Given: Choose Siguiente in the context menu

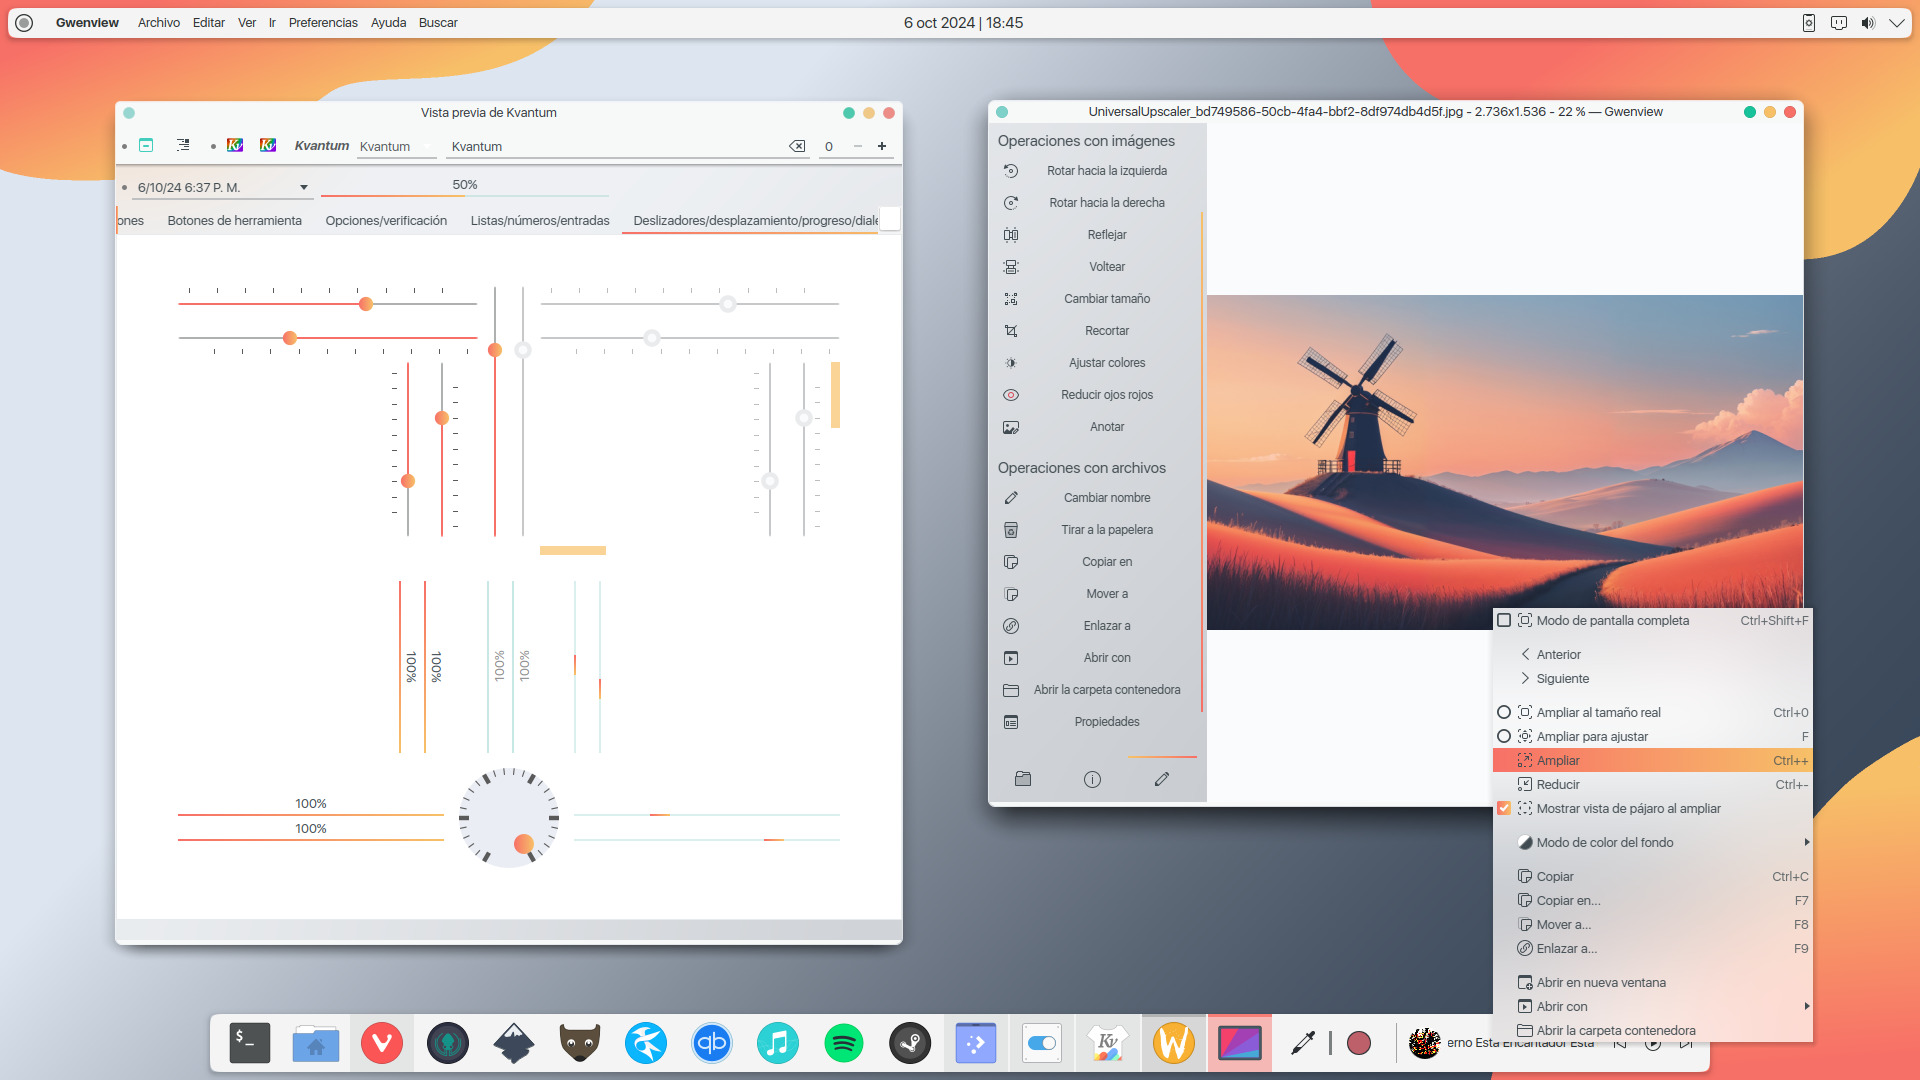Looking at the screenshot, I should (1652, 679).
